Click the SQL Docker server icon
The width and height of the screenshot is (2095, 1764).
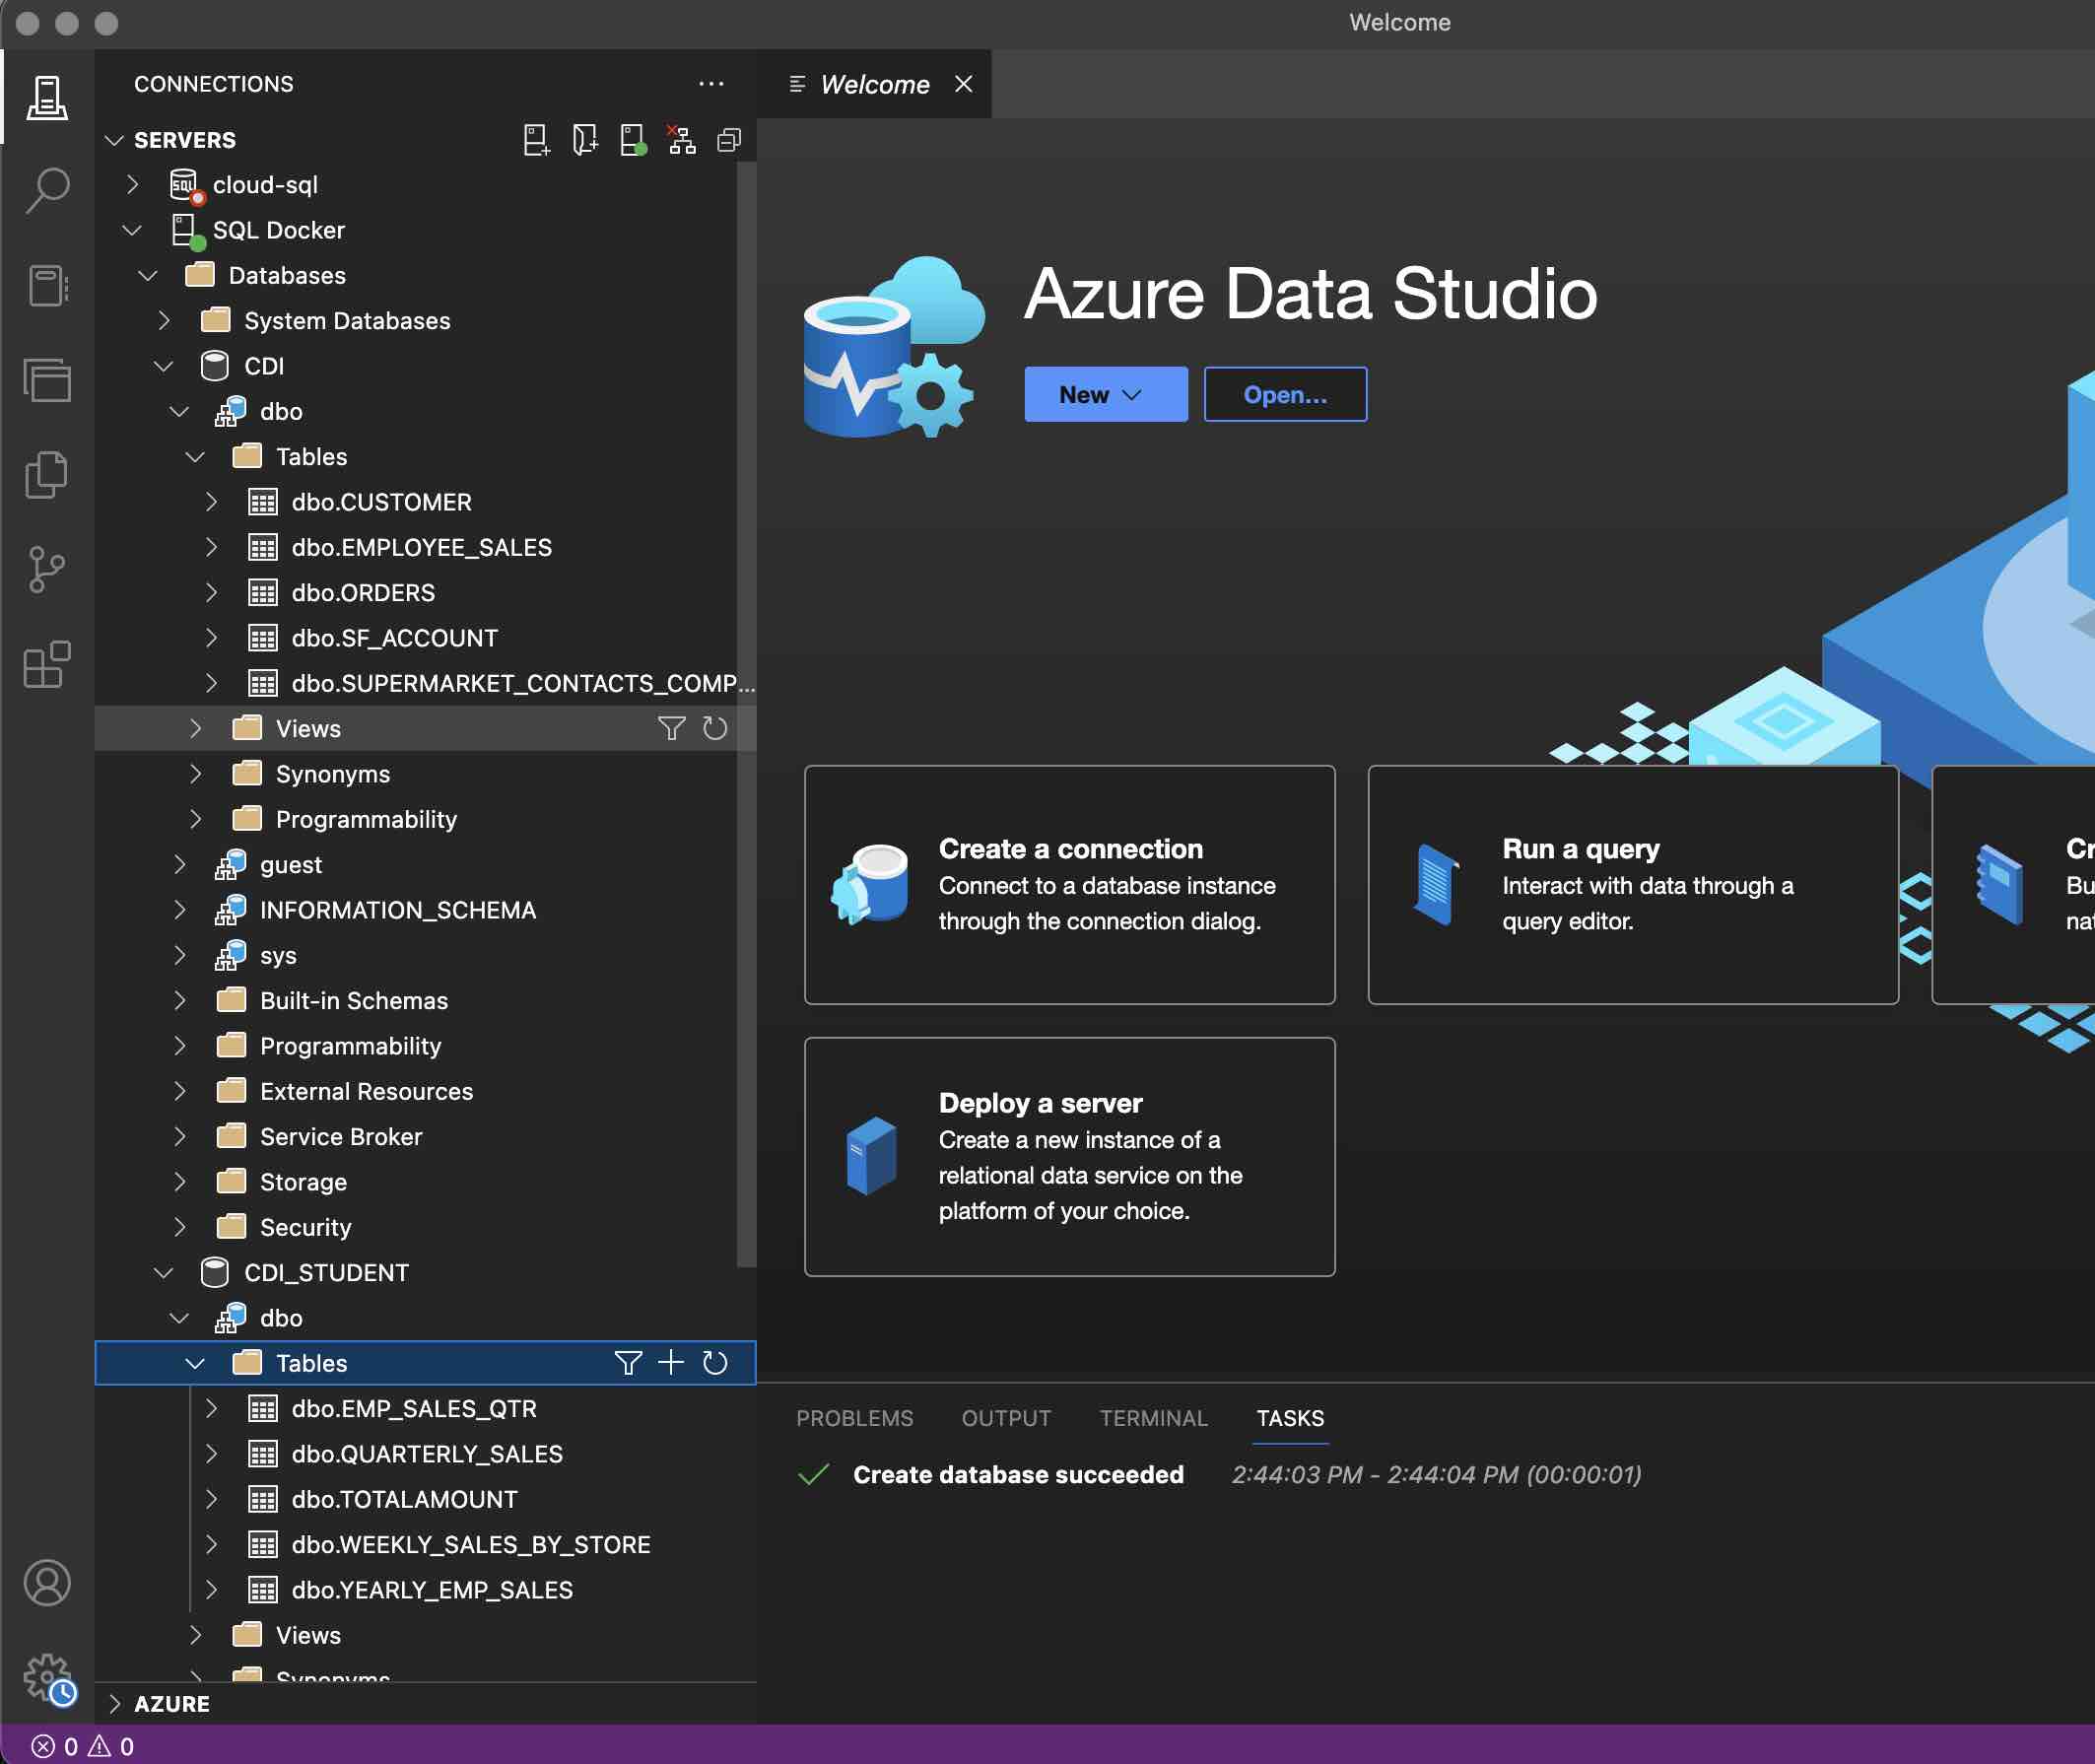(186, 231)
